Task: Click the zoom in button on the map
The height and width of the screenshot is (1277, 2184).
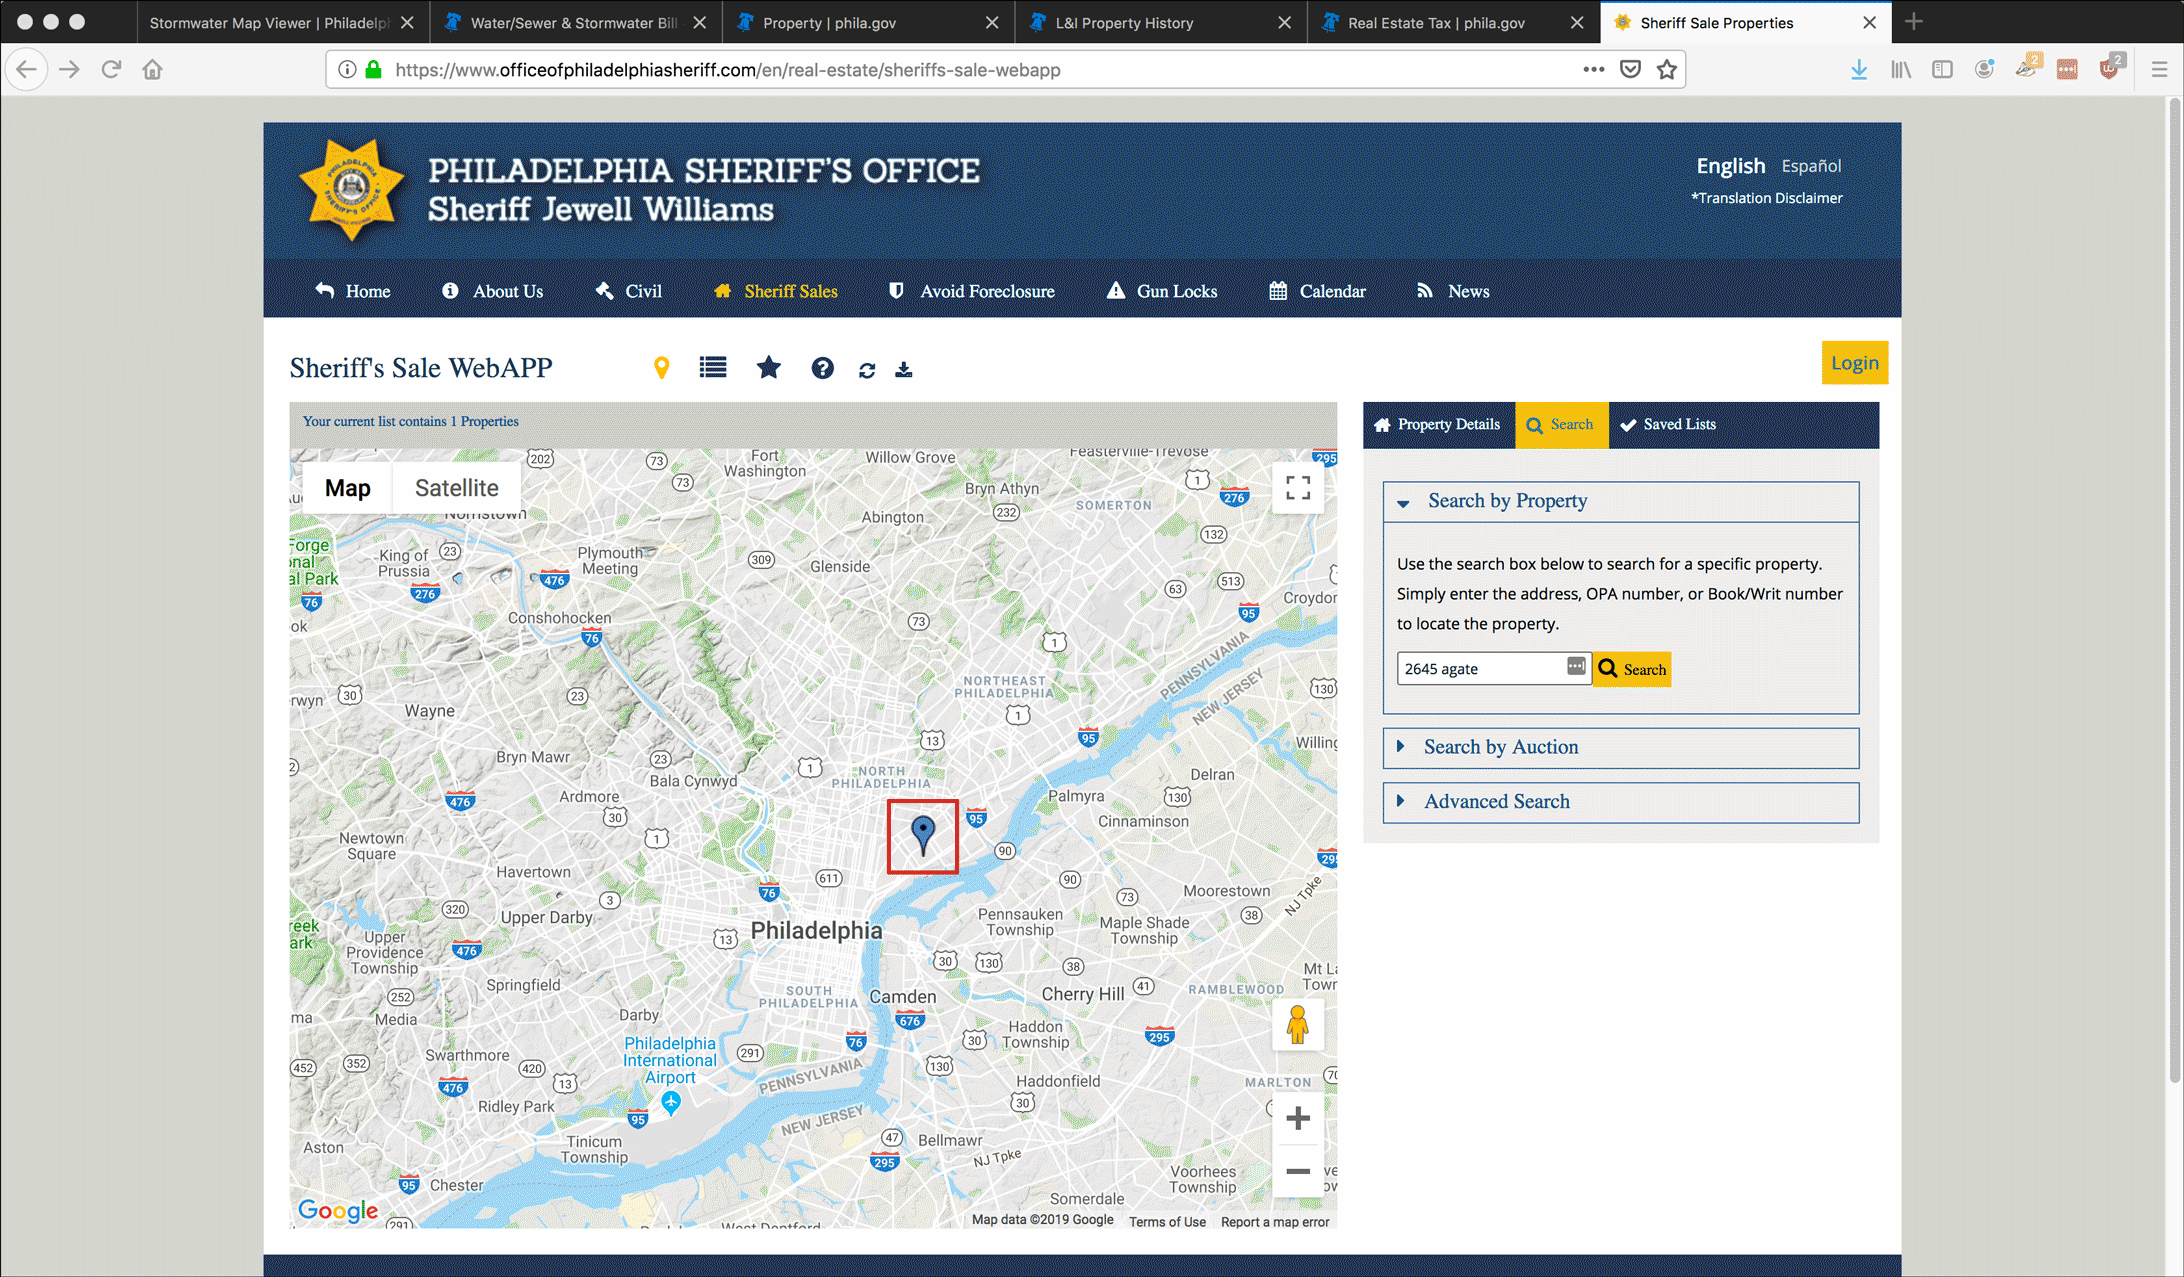Action: click(x=1295, y=1116)
